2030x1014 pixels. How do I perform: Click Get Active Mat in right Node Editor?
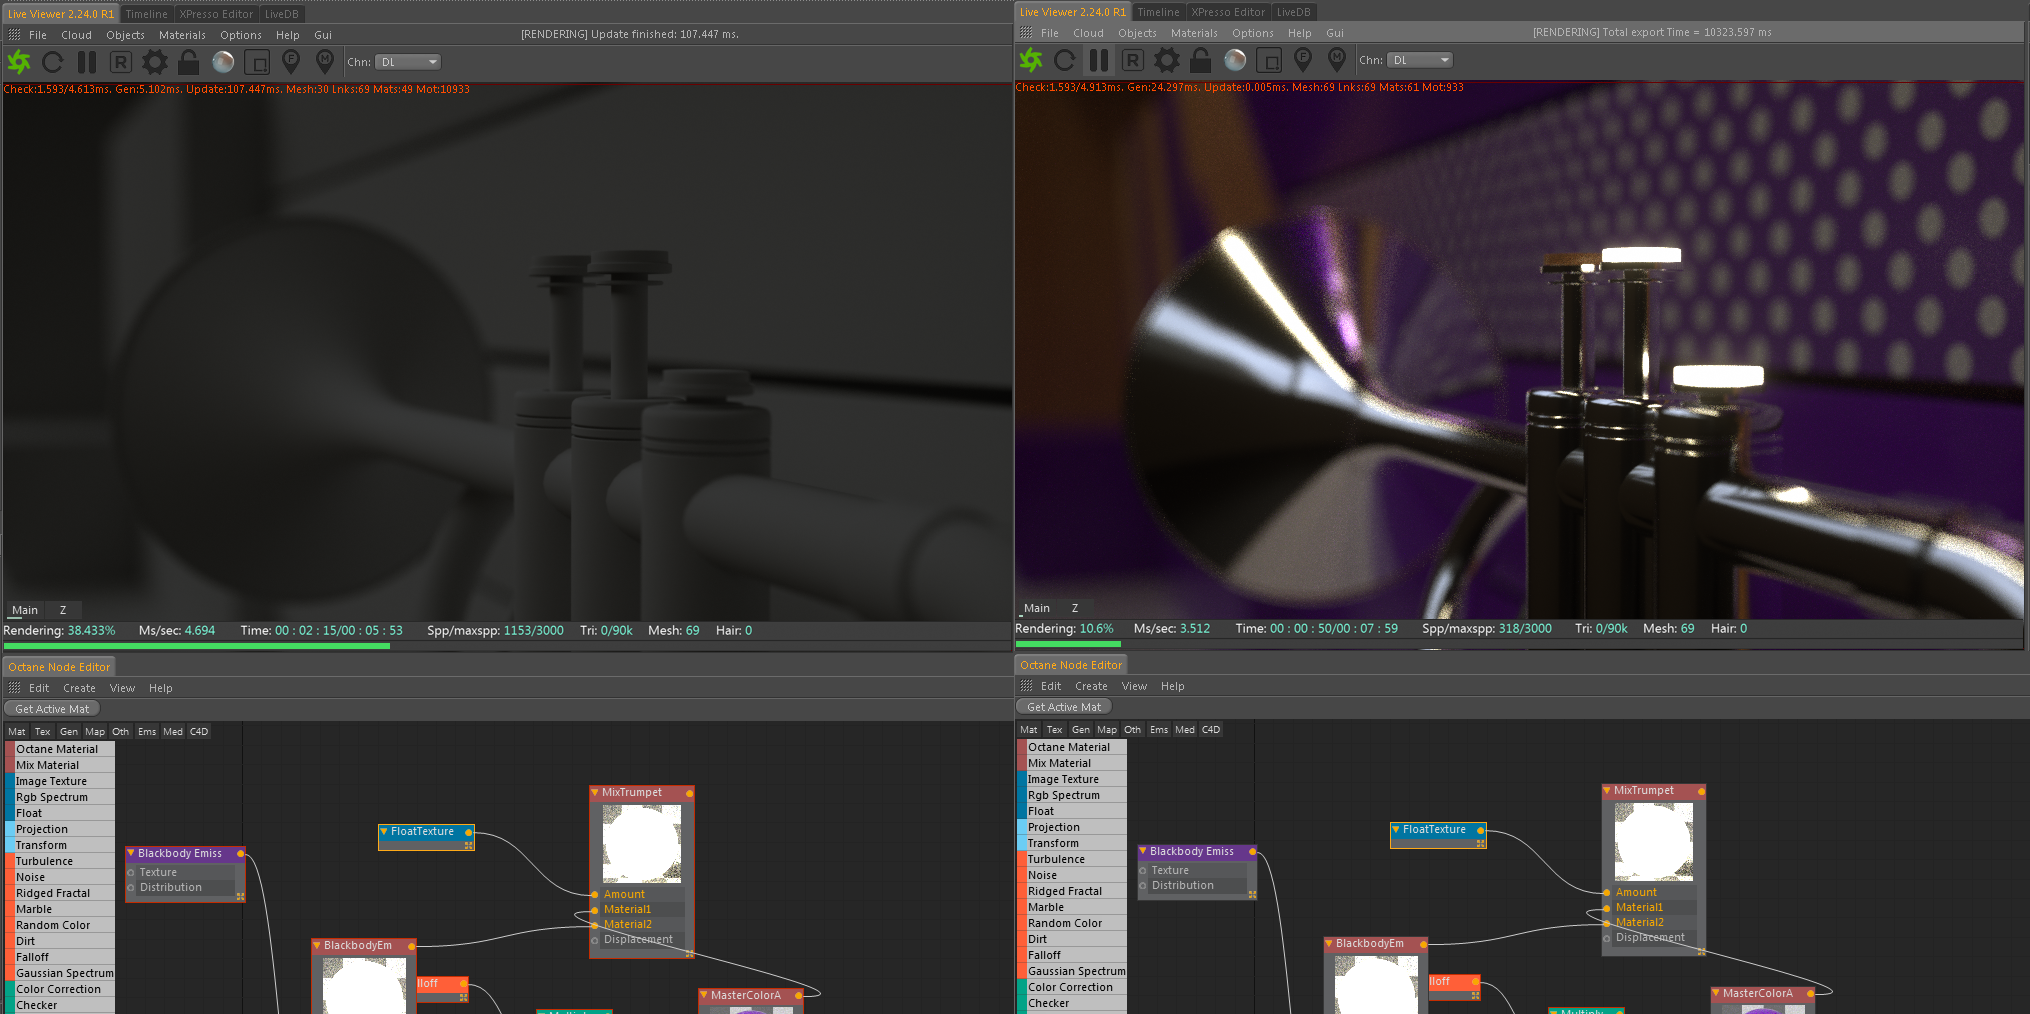point(1064,707)
